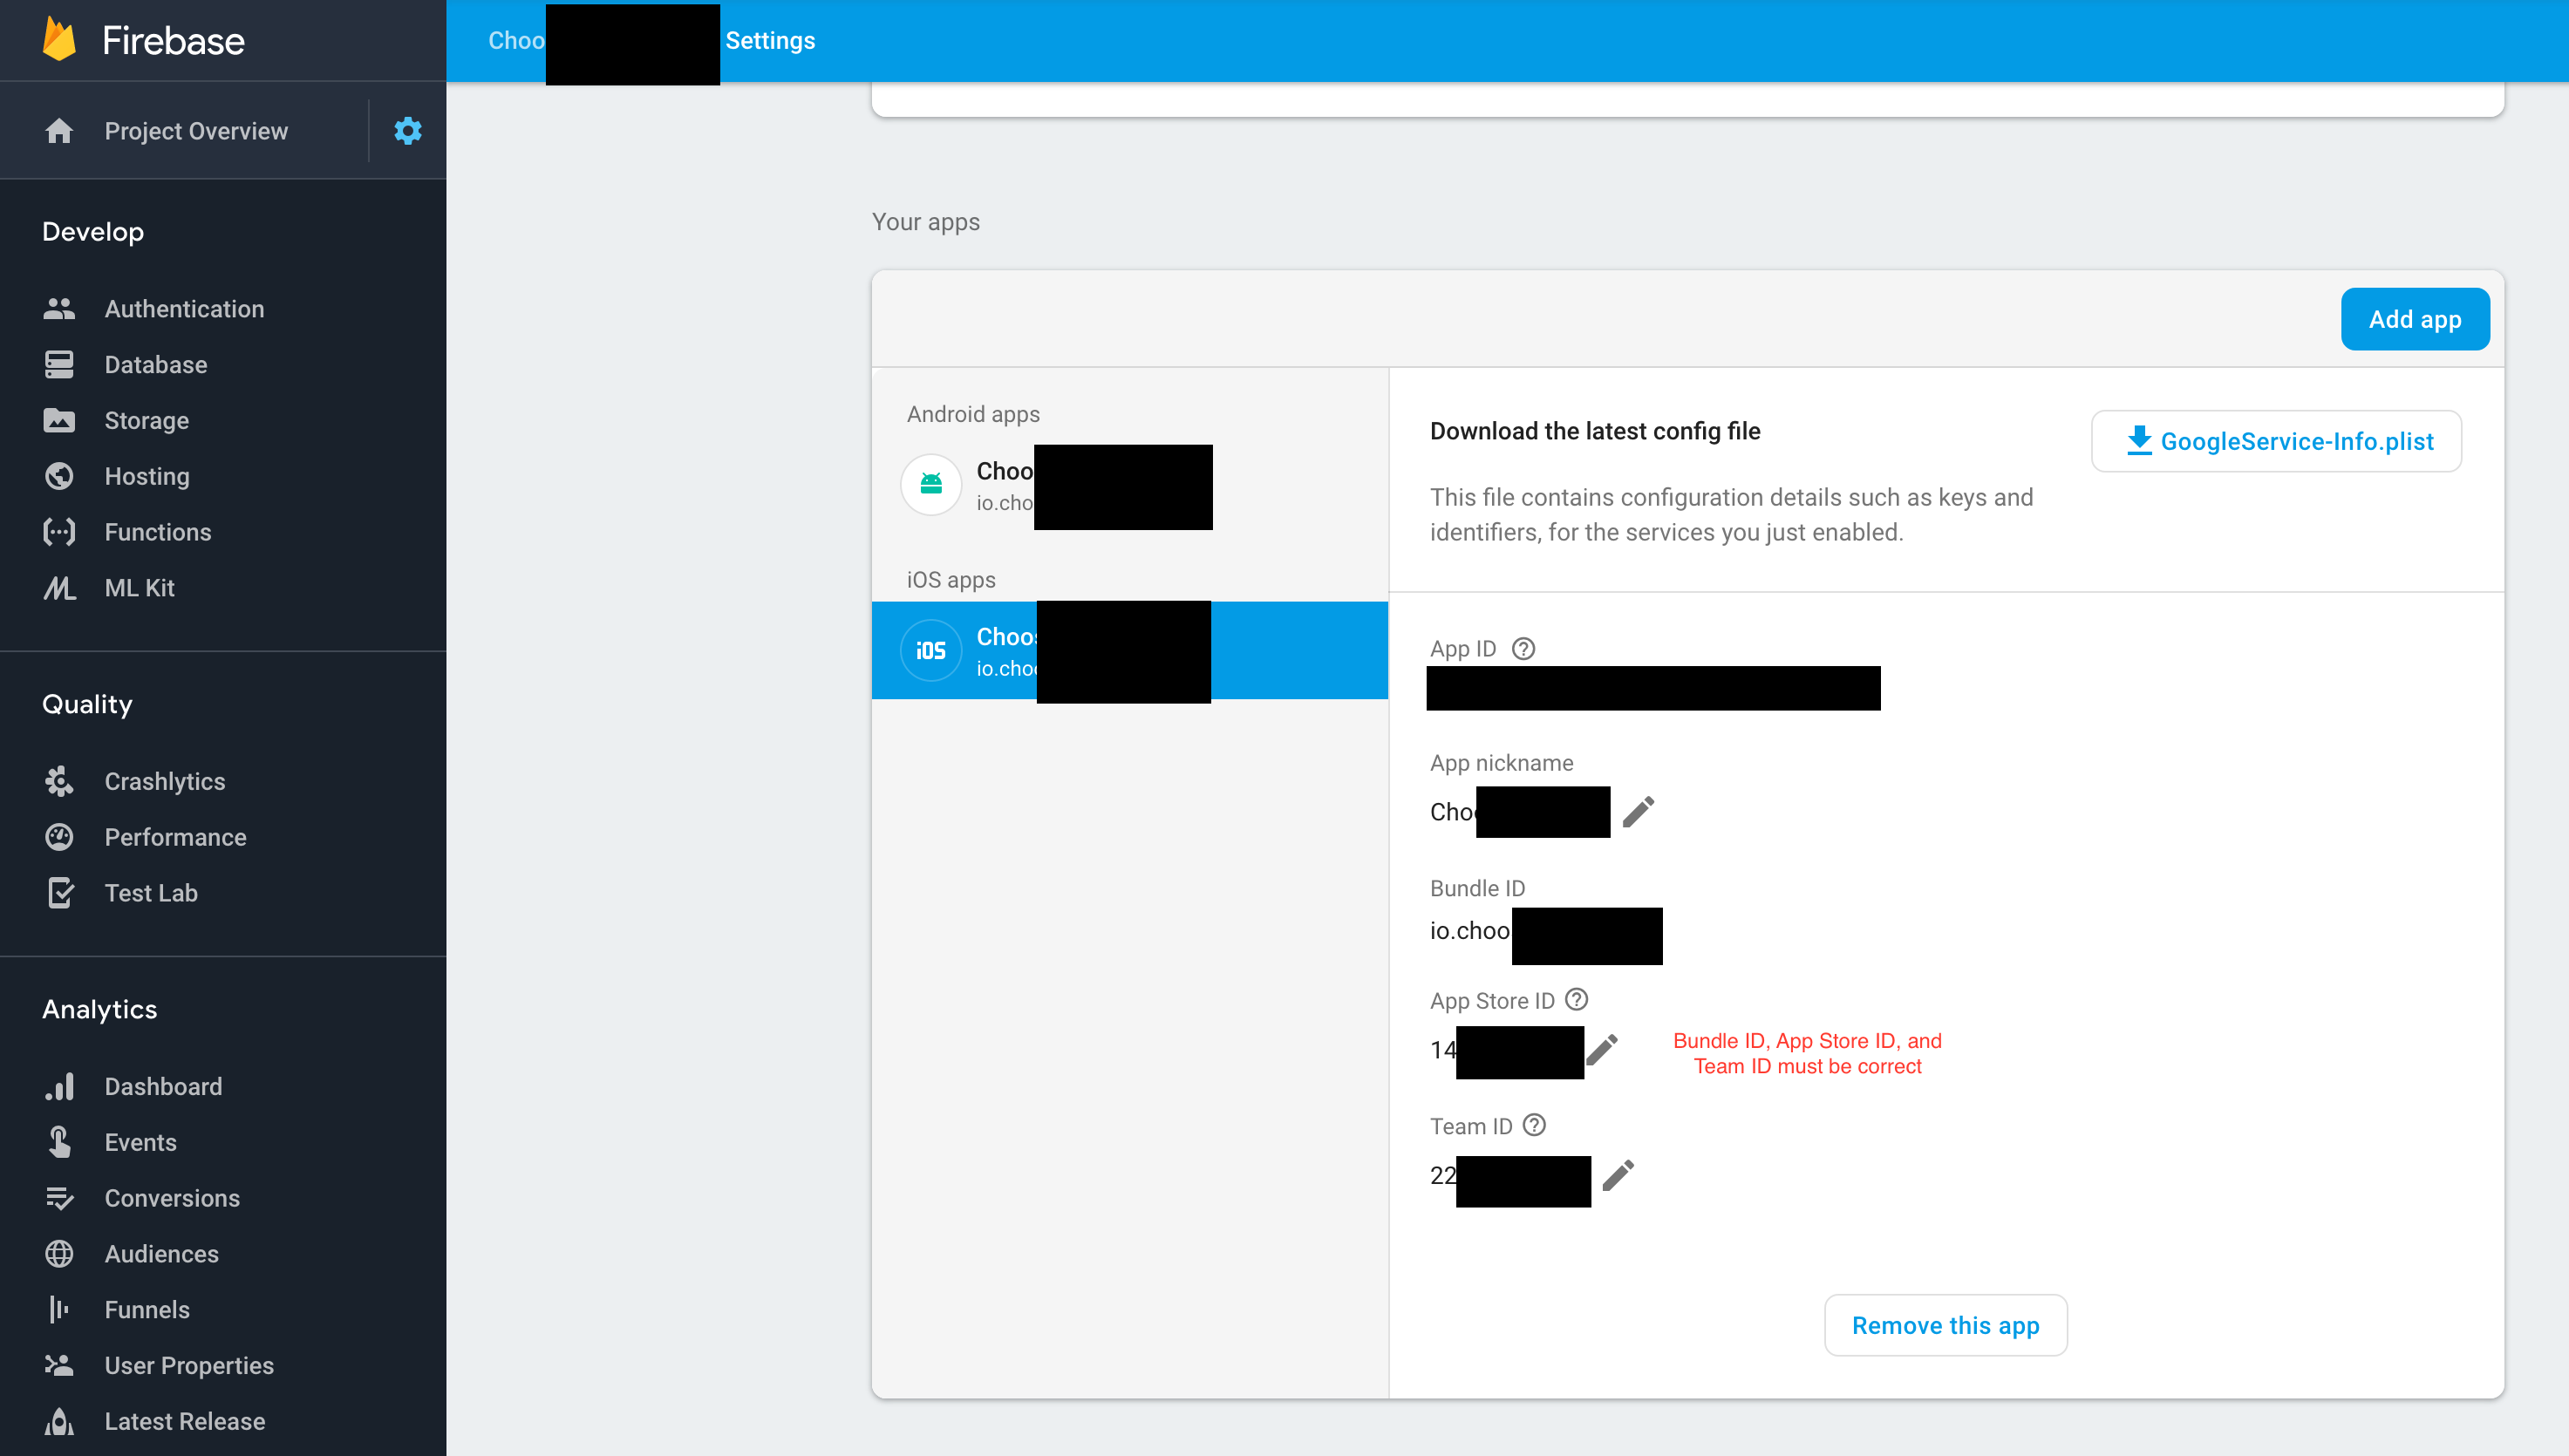Open Conversions page

click(x=172, y=1198)
